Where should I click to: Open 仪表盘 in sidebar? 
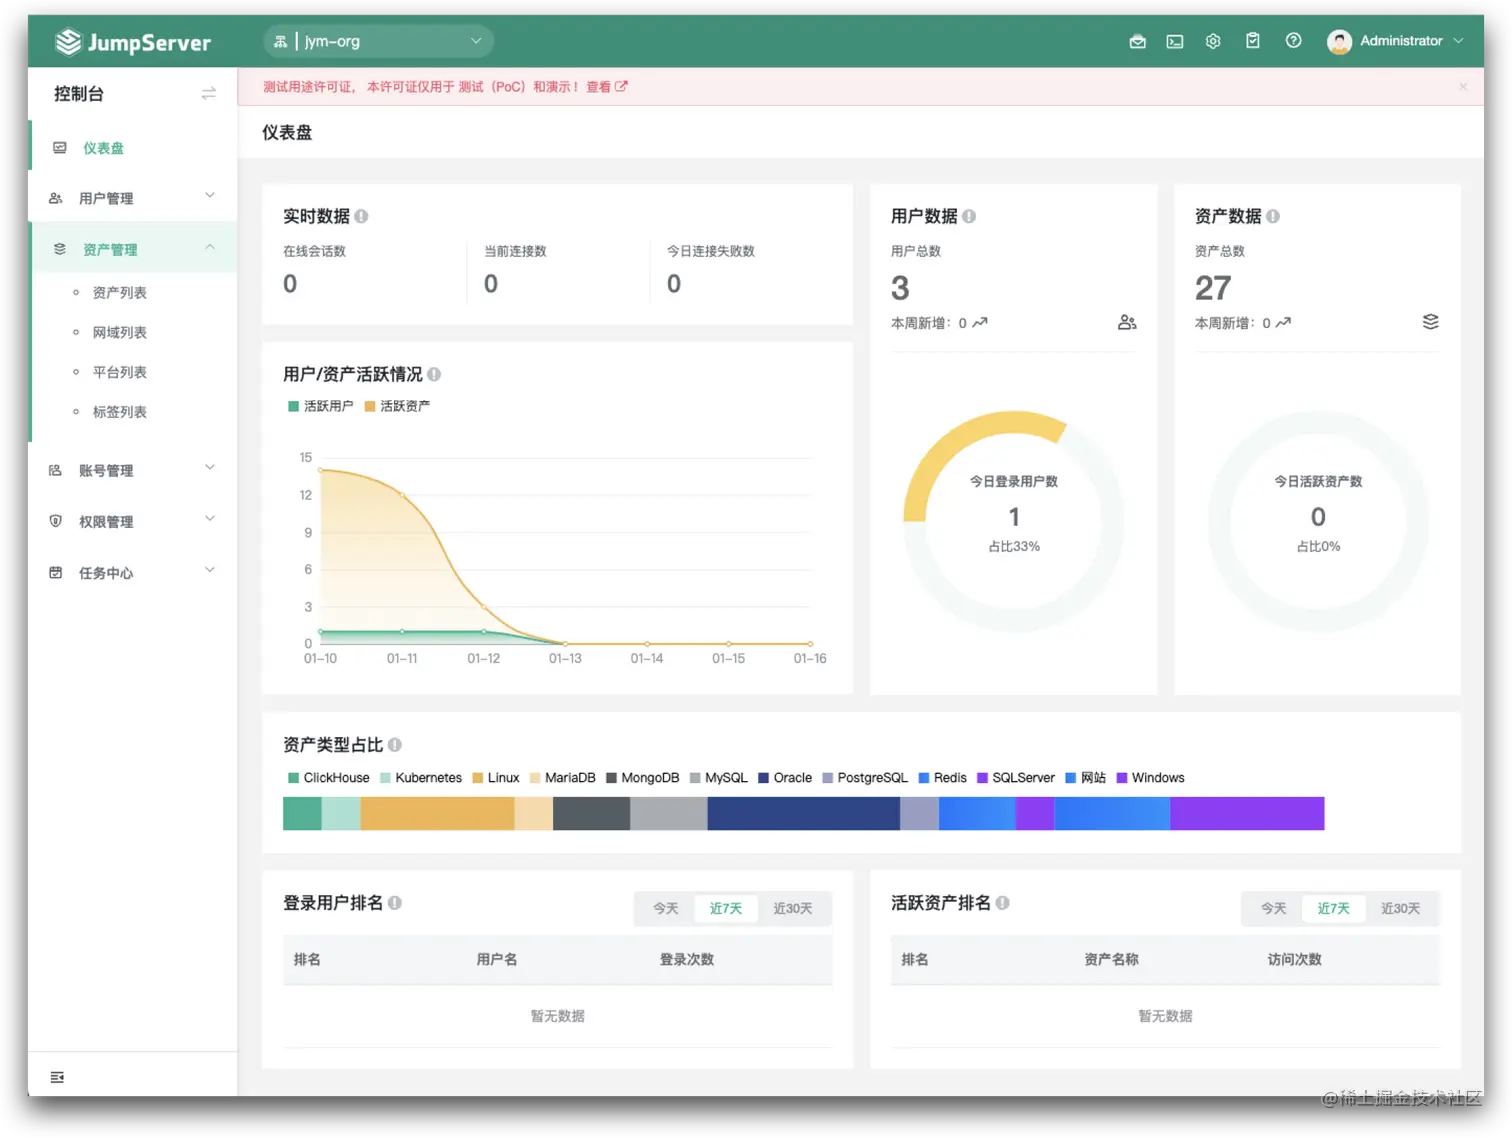135,148
